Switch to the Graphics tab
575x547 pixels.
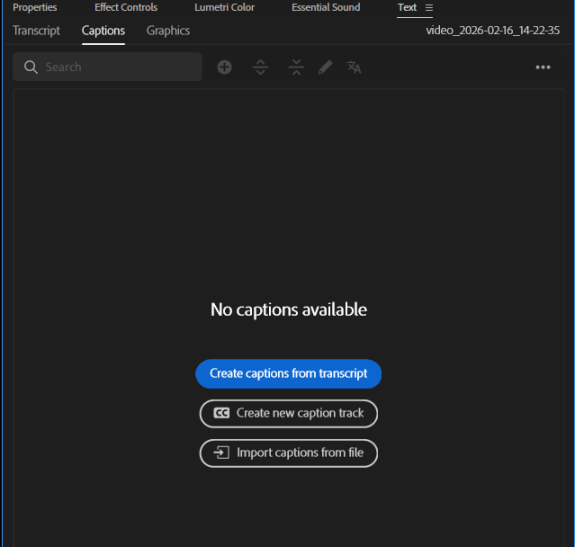[x=168, y=31]
